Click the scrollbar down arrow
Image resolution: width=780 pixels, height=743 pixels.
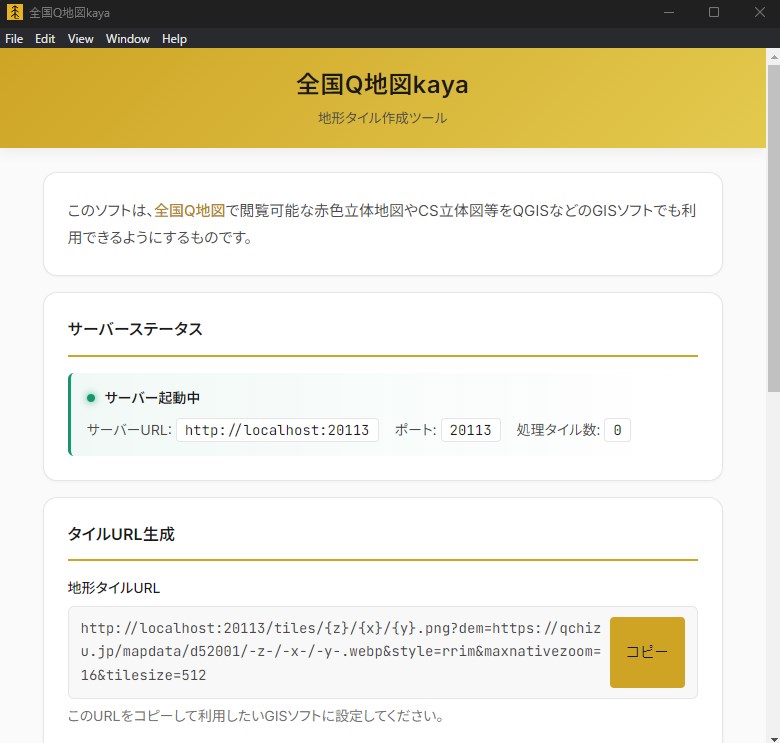774,739
